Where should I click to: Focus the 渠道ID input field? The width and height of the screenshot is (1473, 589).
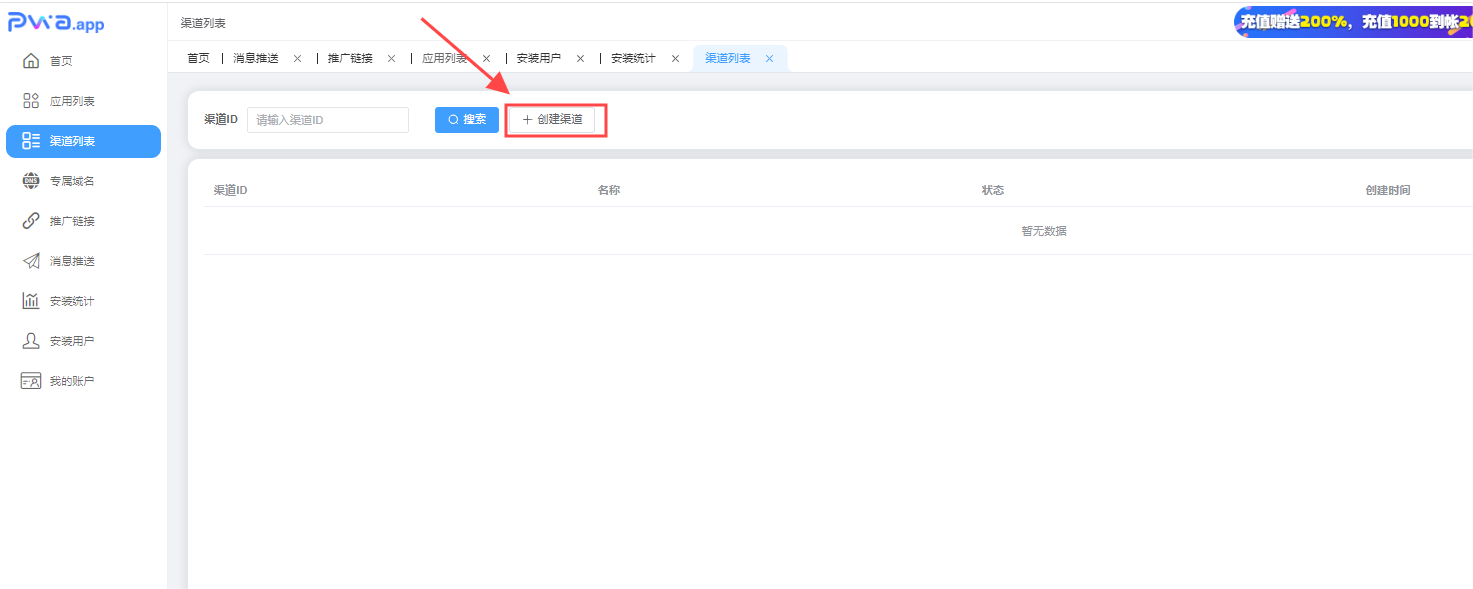(328, 120)
